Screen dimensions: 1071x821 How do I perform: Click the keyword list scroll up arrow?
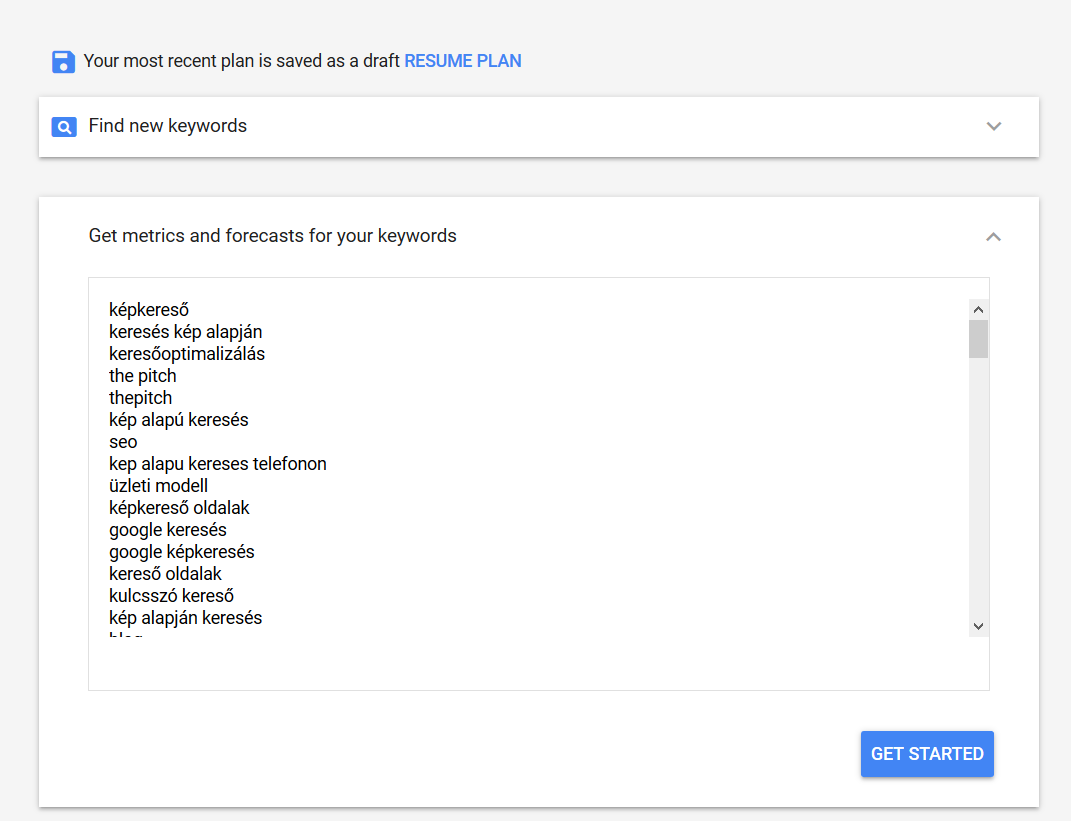point(978,309)
